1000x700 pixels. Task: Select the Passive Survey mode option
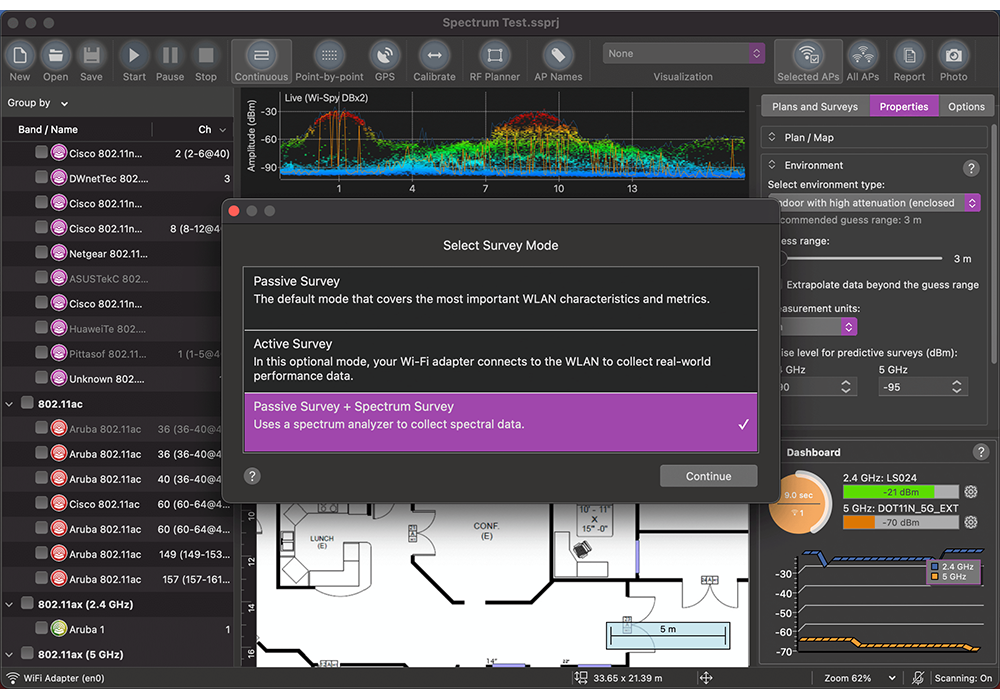501,298
